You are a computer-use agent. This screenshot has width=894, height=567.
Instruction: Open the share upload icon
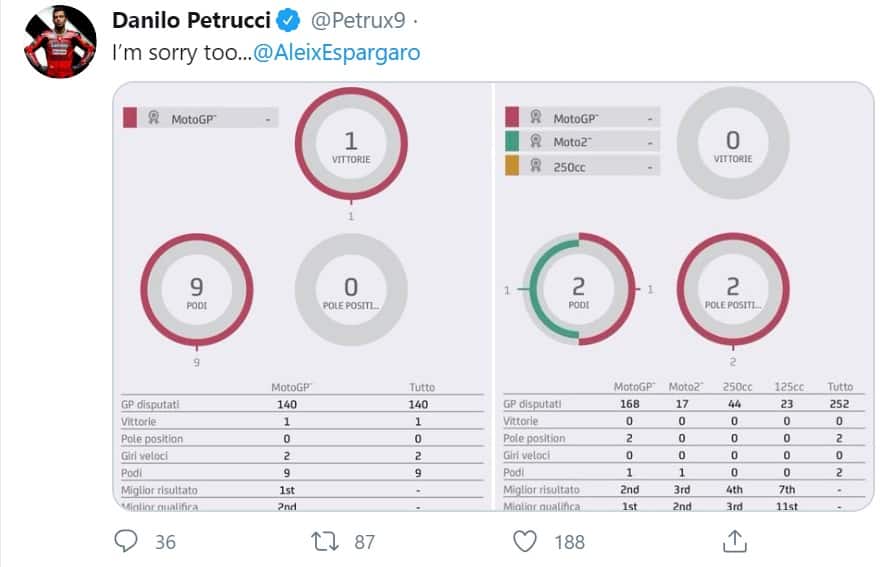[734, 541]
